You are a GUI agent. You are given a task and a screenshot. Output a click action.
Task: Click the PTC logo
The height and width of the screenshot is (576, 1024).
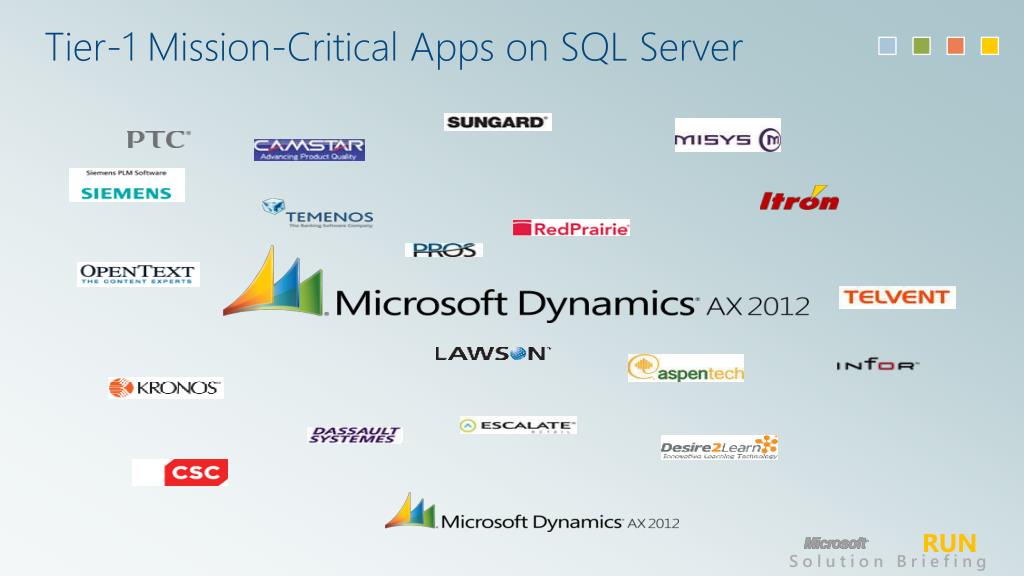(x=159, y=139)
